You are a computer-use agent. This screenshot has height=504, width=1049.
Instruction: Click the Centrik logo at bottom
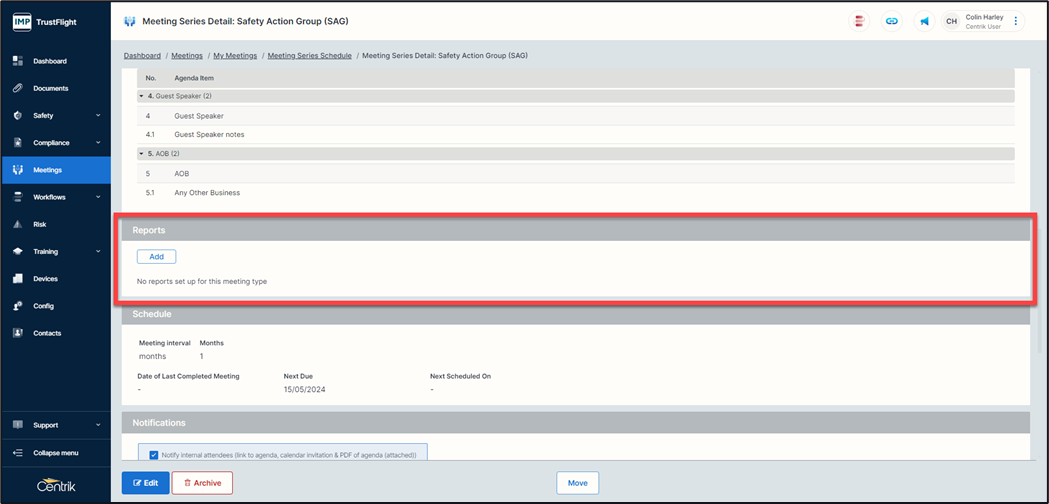(x=56, y=485)
